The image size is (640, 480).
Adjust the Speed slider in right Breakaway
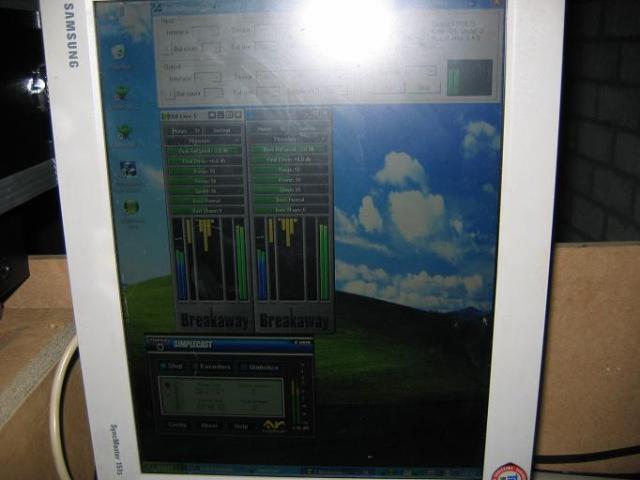(290, 189)
